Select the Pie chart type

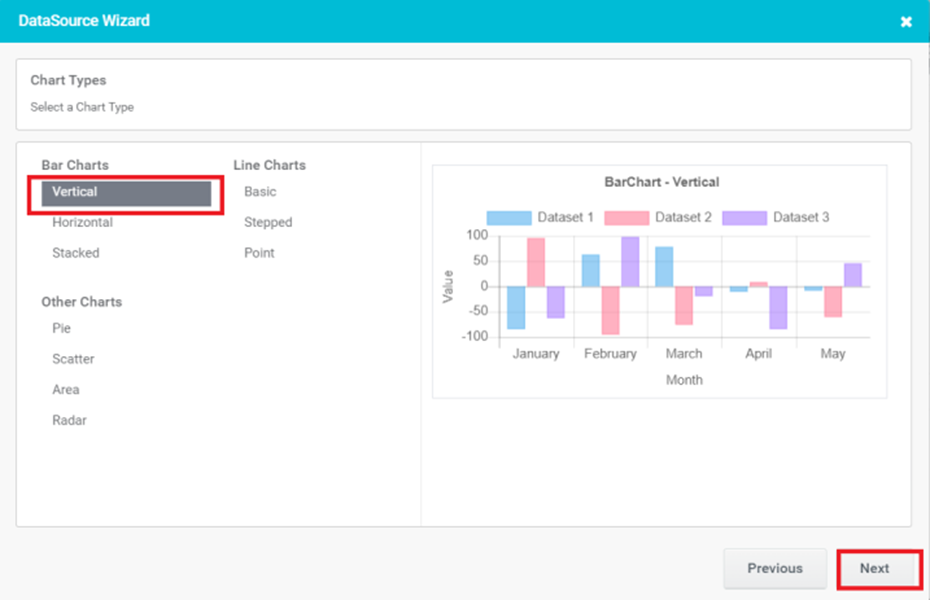61,328
